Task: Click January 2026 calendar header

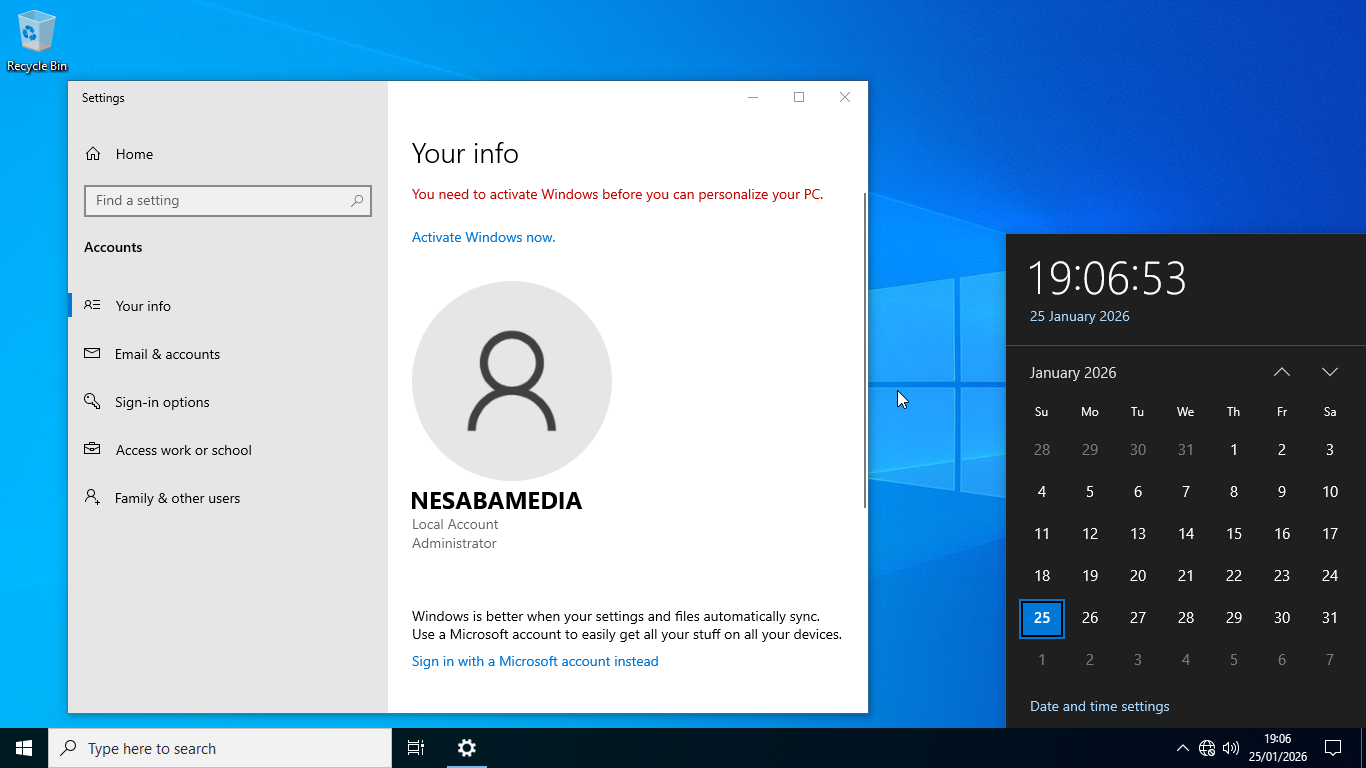Action: (x=1073, y=373)
